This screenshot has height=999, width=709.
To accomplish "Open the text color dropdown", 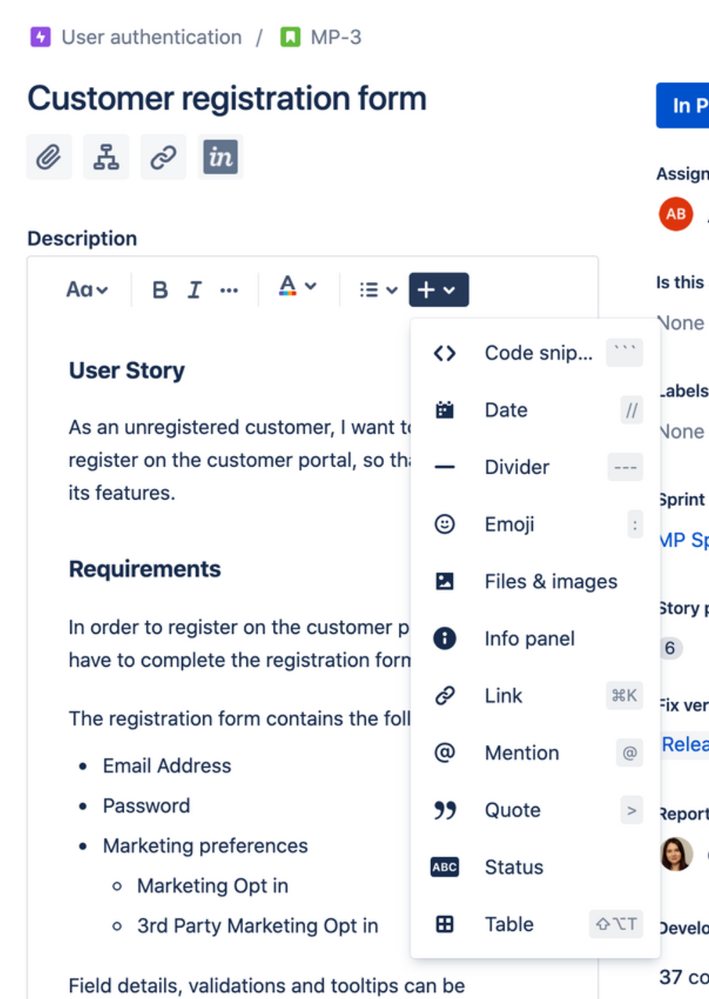I will point(297,287).
